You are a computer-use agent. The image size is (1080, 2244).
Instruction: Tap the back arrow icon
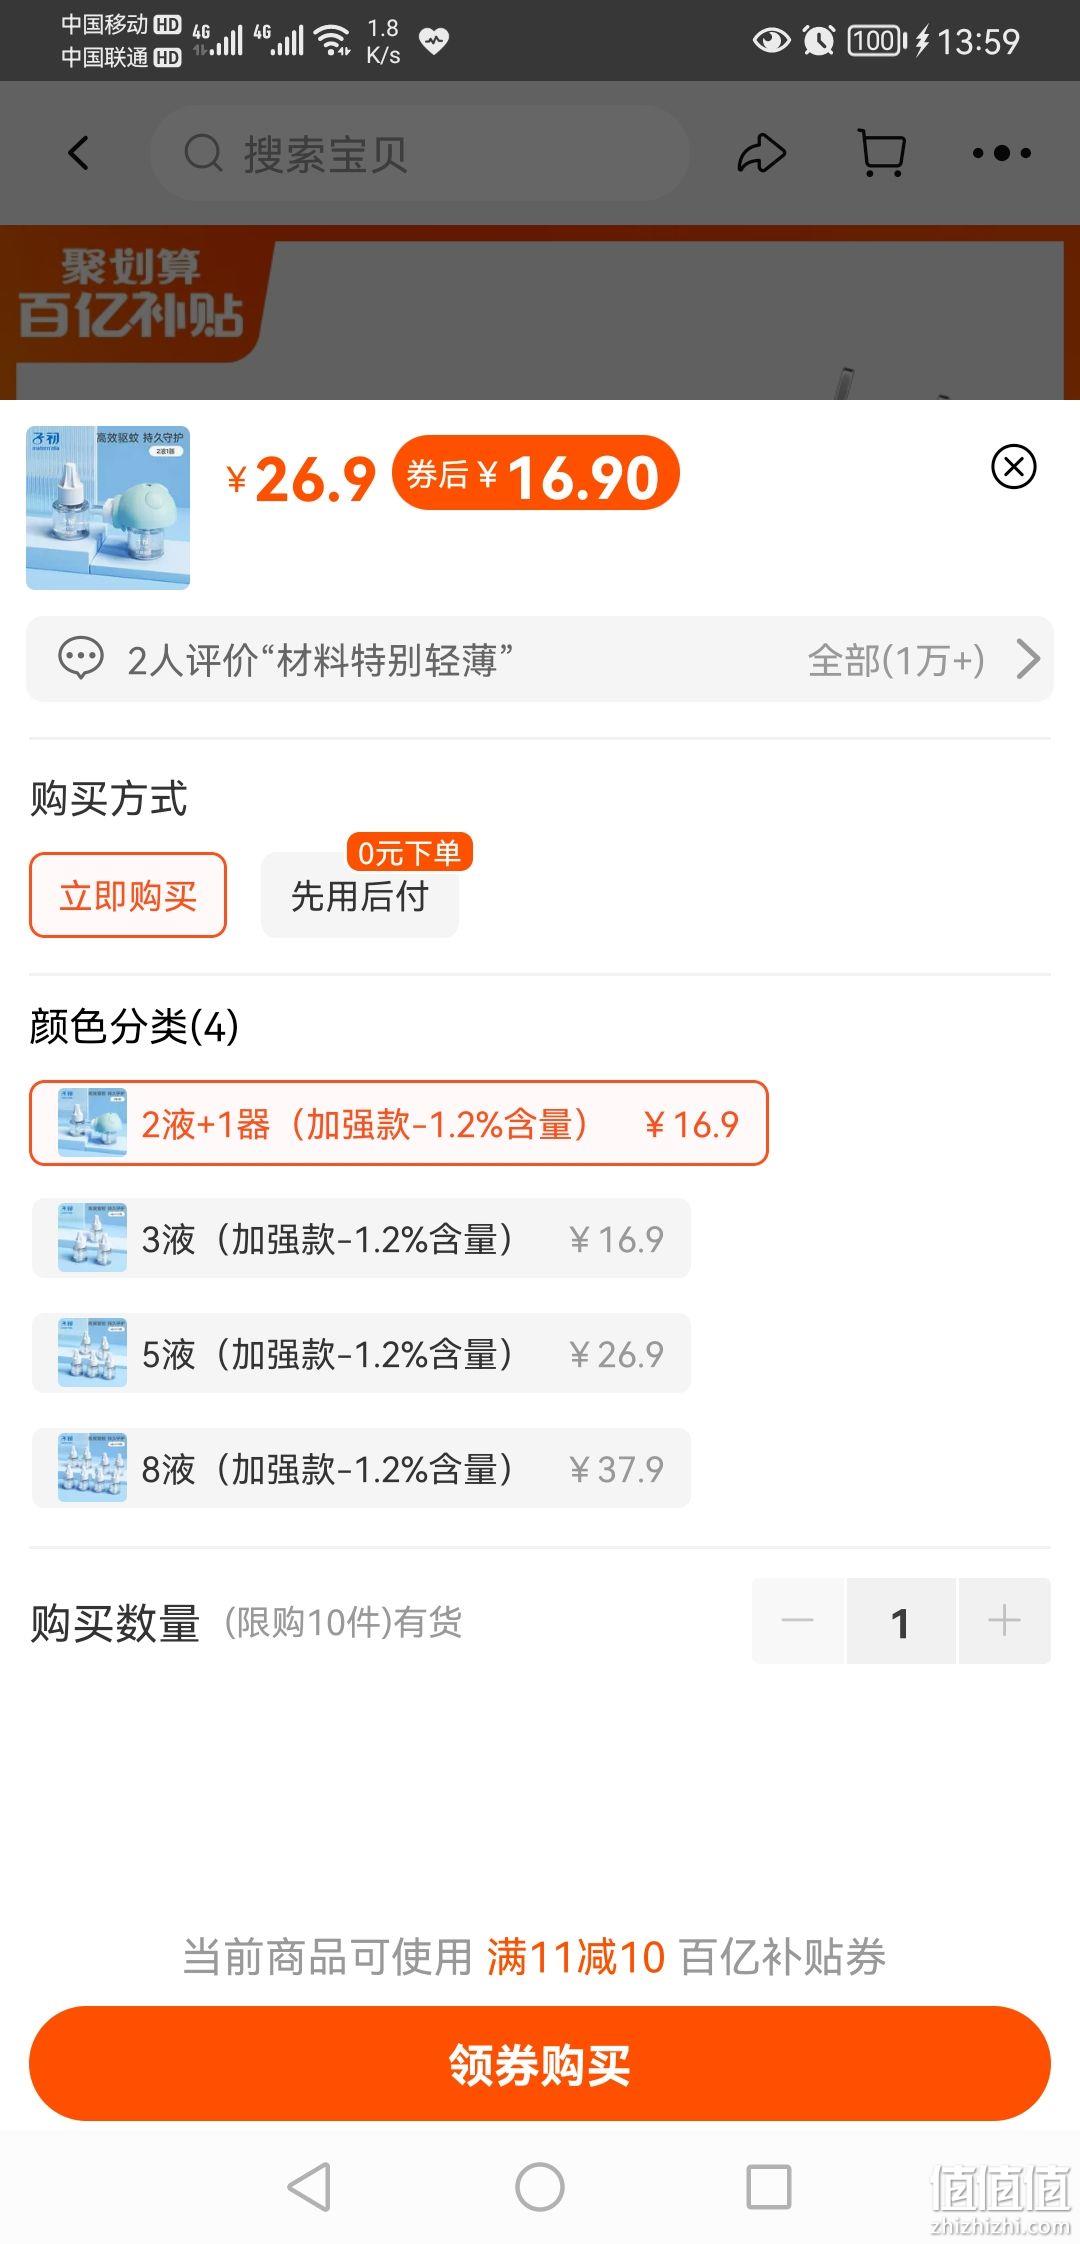point(78,153)
